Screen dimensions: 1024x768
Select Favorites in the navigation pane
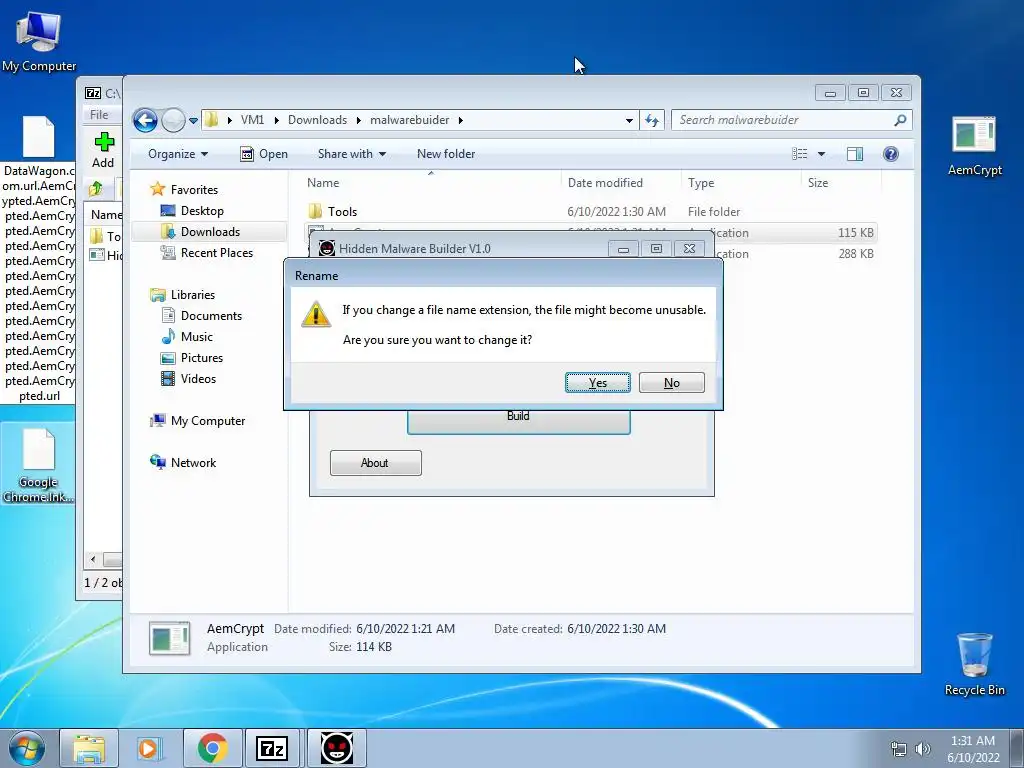click(x=194, y=190)
